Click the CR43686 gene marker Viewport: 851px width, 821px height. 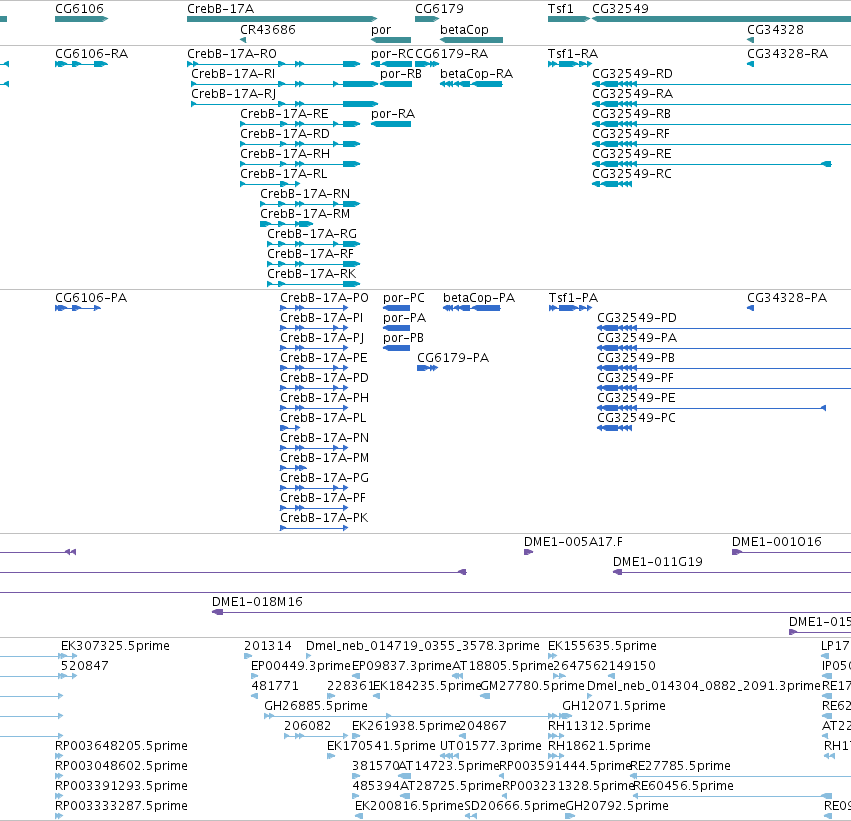(x=243, y=40)
